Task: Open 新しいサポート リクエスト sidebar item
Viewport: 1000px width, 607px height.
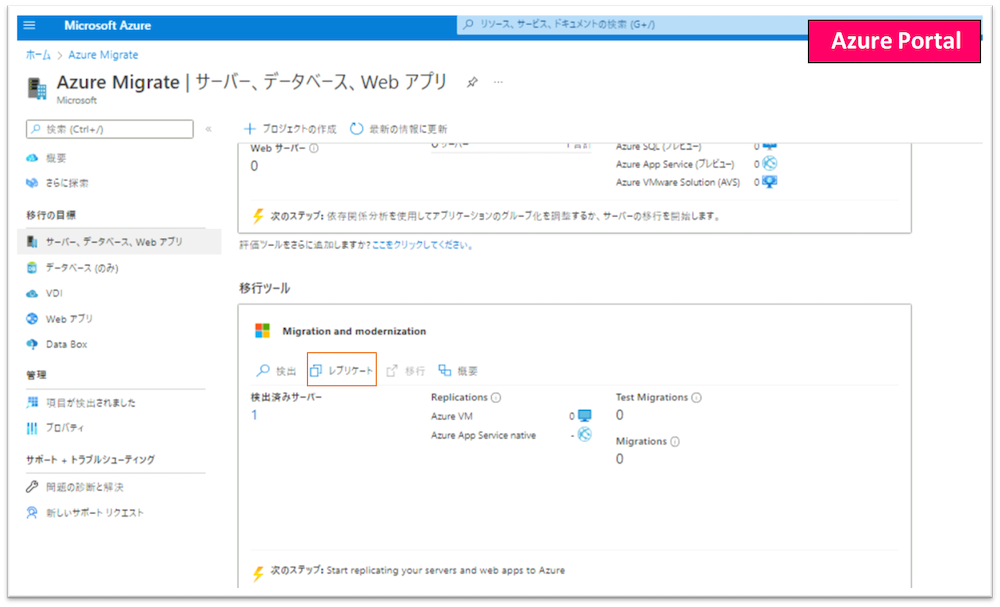Action: point(94,513)
